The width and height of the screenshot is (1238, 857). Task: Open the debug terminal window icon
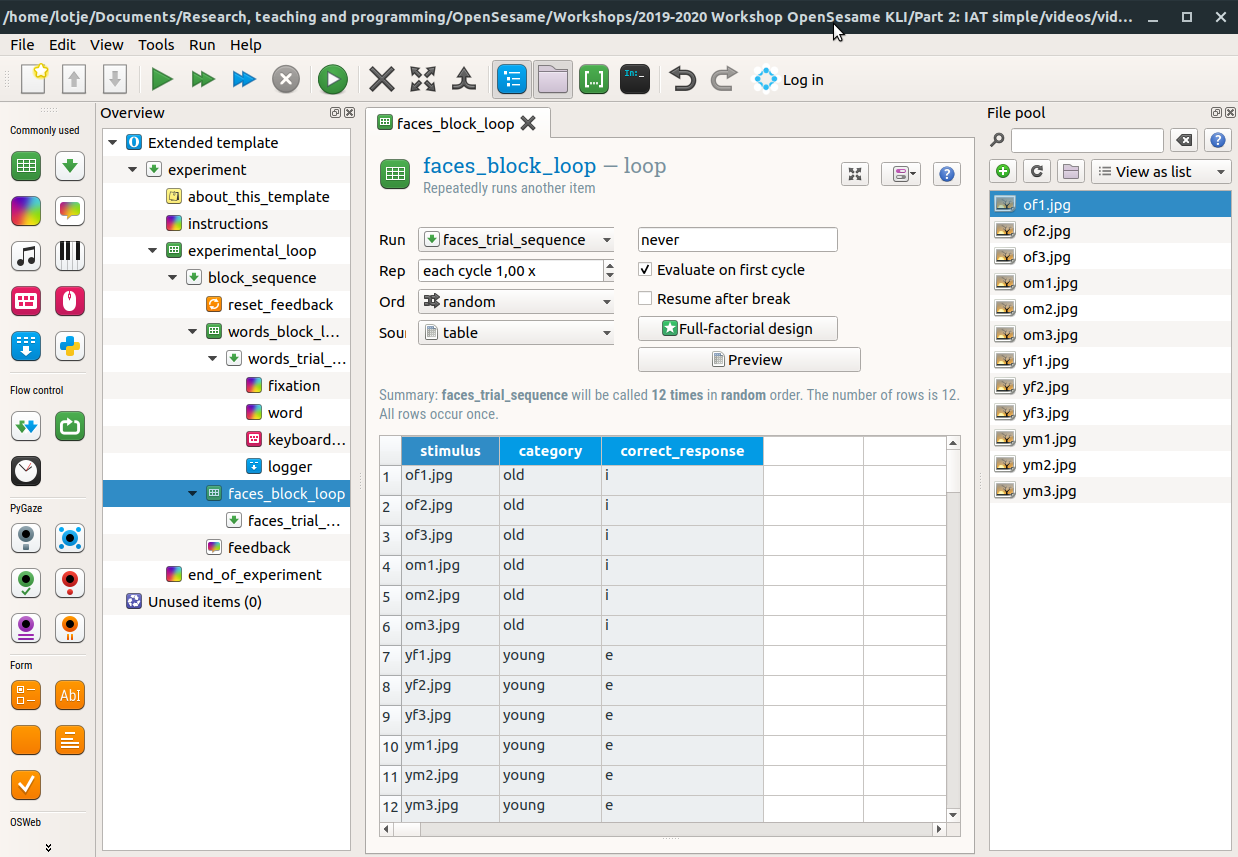point(635,80)
